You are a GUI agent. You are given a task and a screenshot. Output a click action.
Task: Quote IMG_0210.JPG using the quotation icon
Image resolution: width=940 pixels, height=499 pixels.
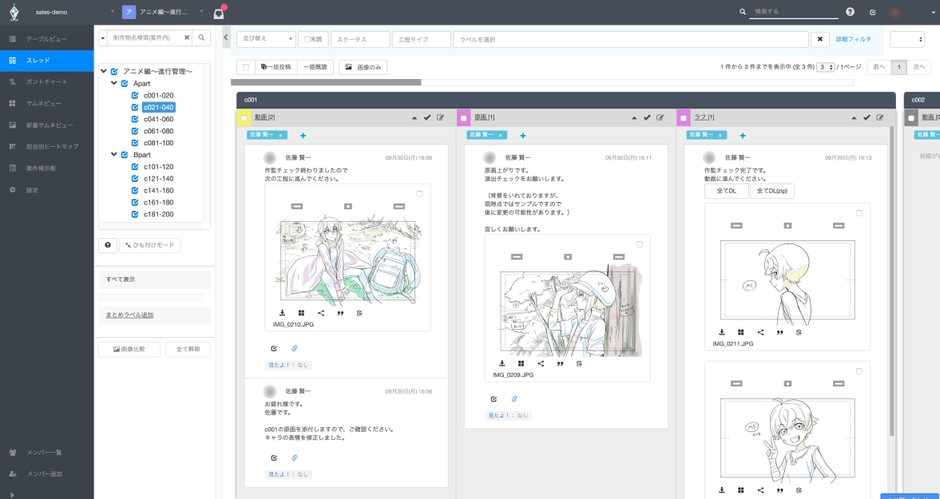341,313
